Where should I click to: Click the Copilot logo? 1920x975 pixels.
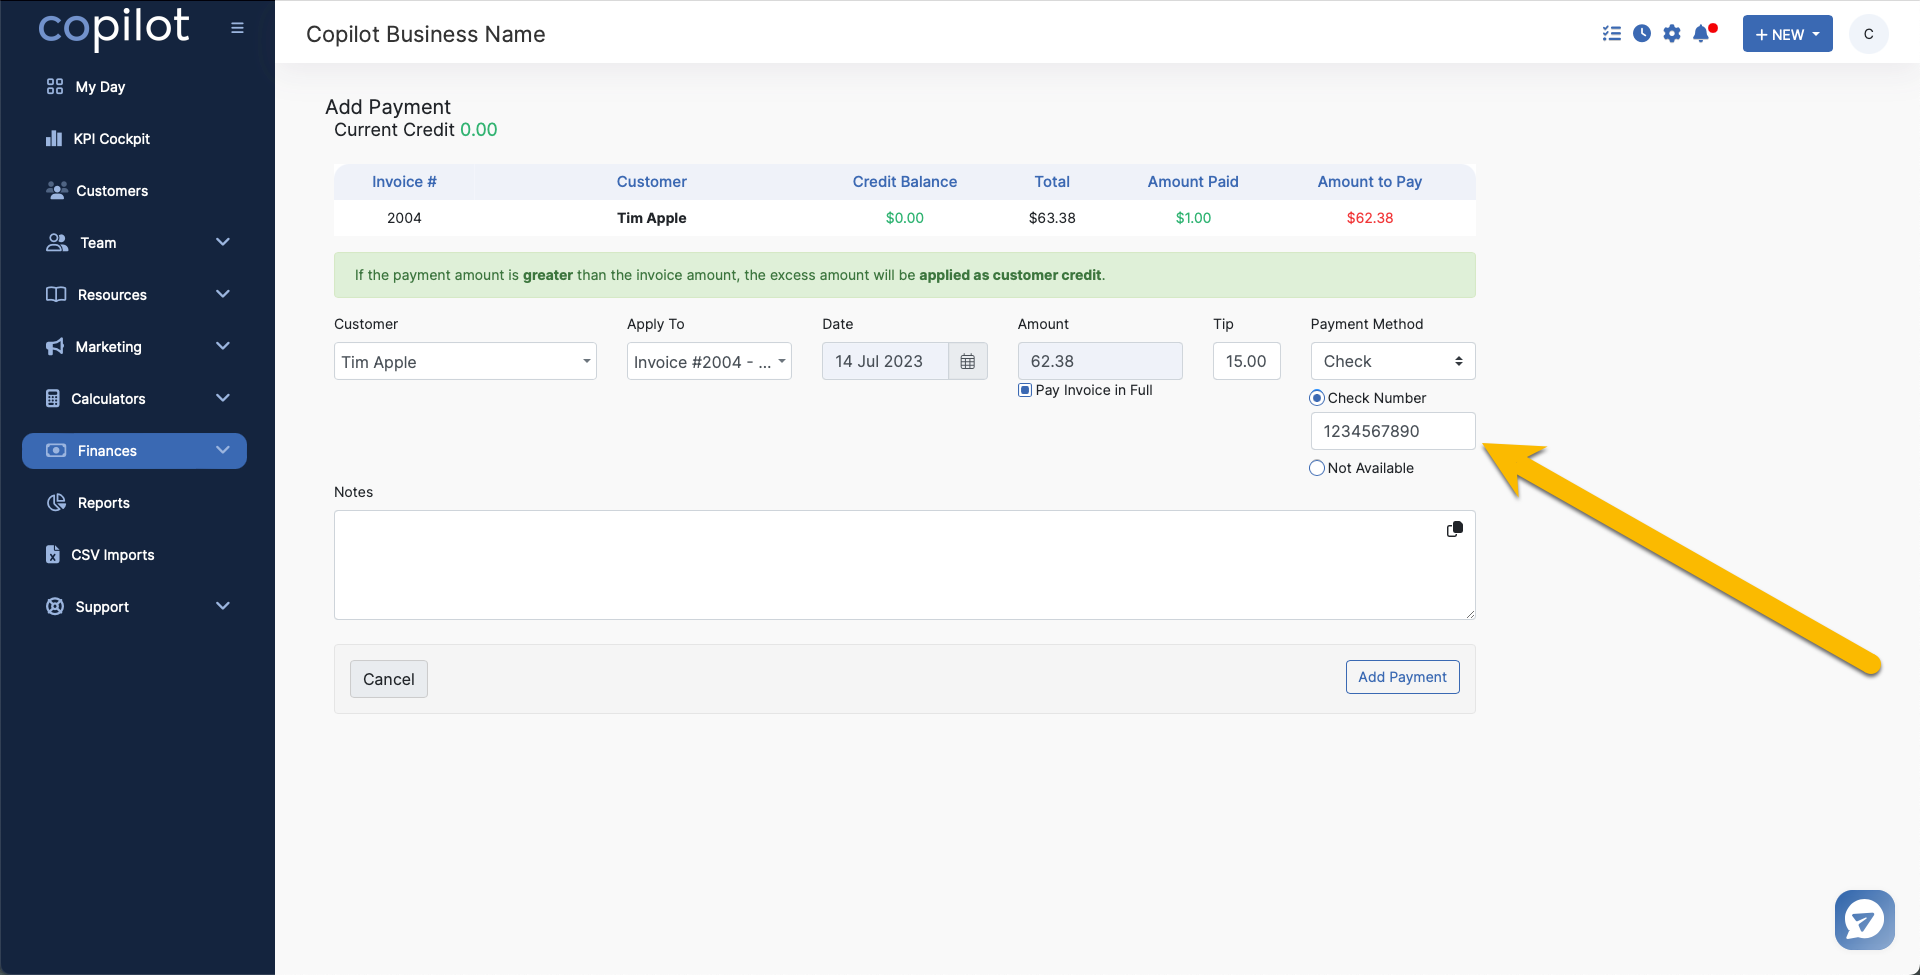pyautogui.click(x=113, y=27)
